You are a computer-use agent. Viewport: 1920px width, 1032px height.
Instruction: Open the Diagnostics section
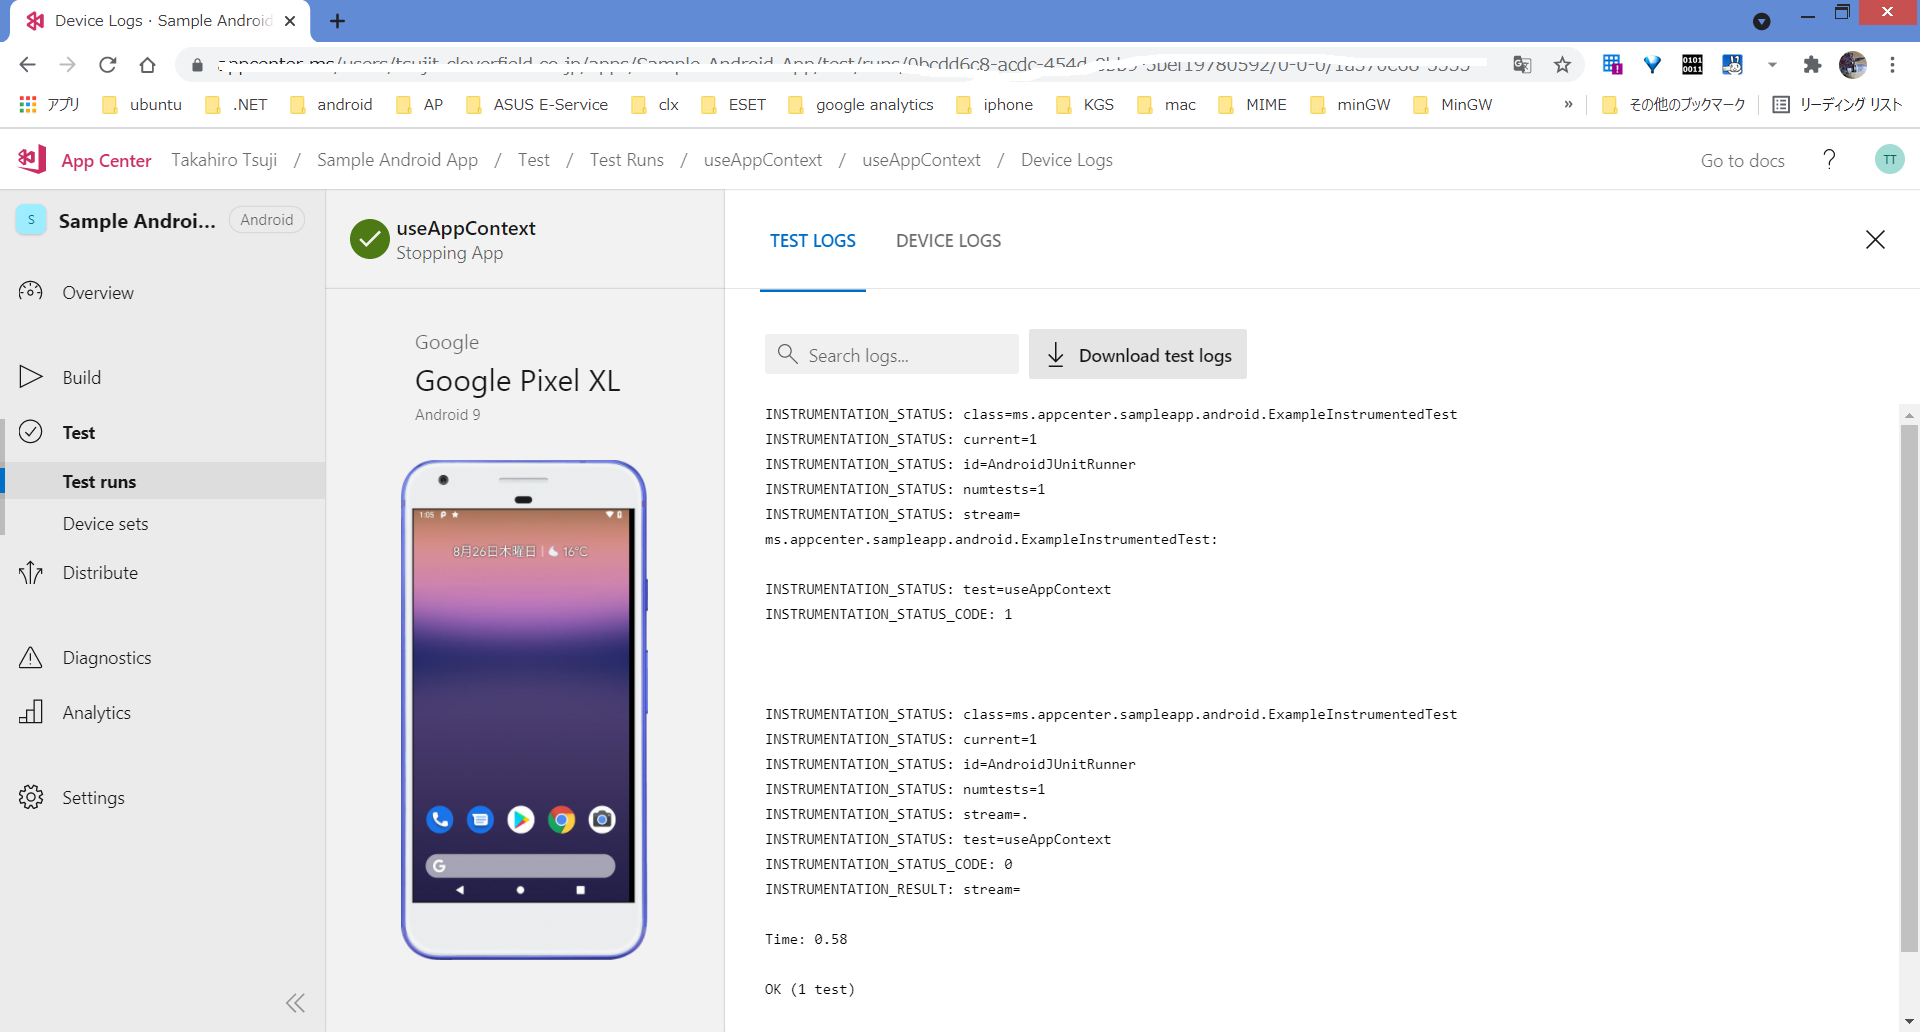pyautogui.click(x=106, y=657)
